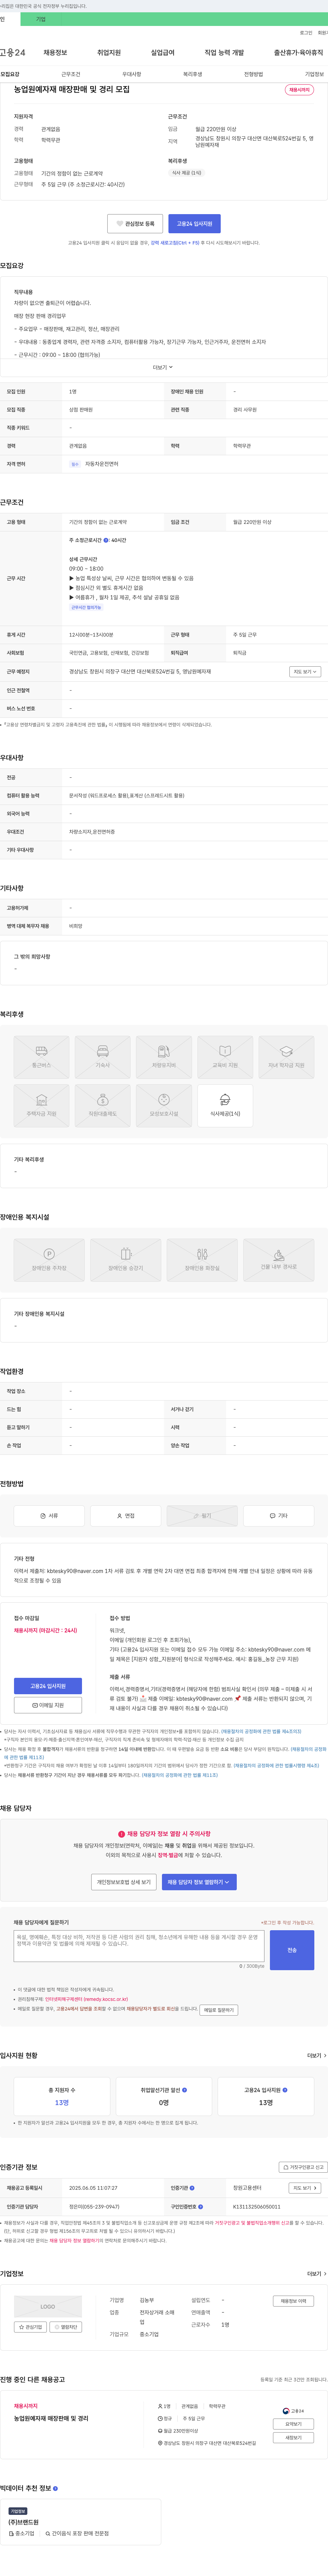This screenshot has height=2576, width=328.
Task: Expand job description with 더보기 chevron
Action: coord(163,367)
